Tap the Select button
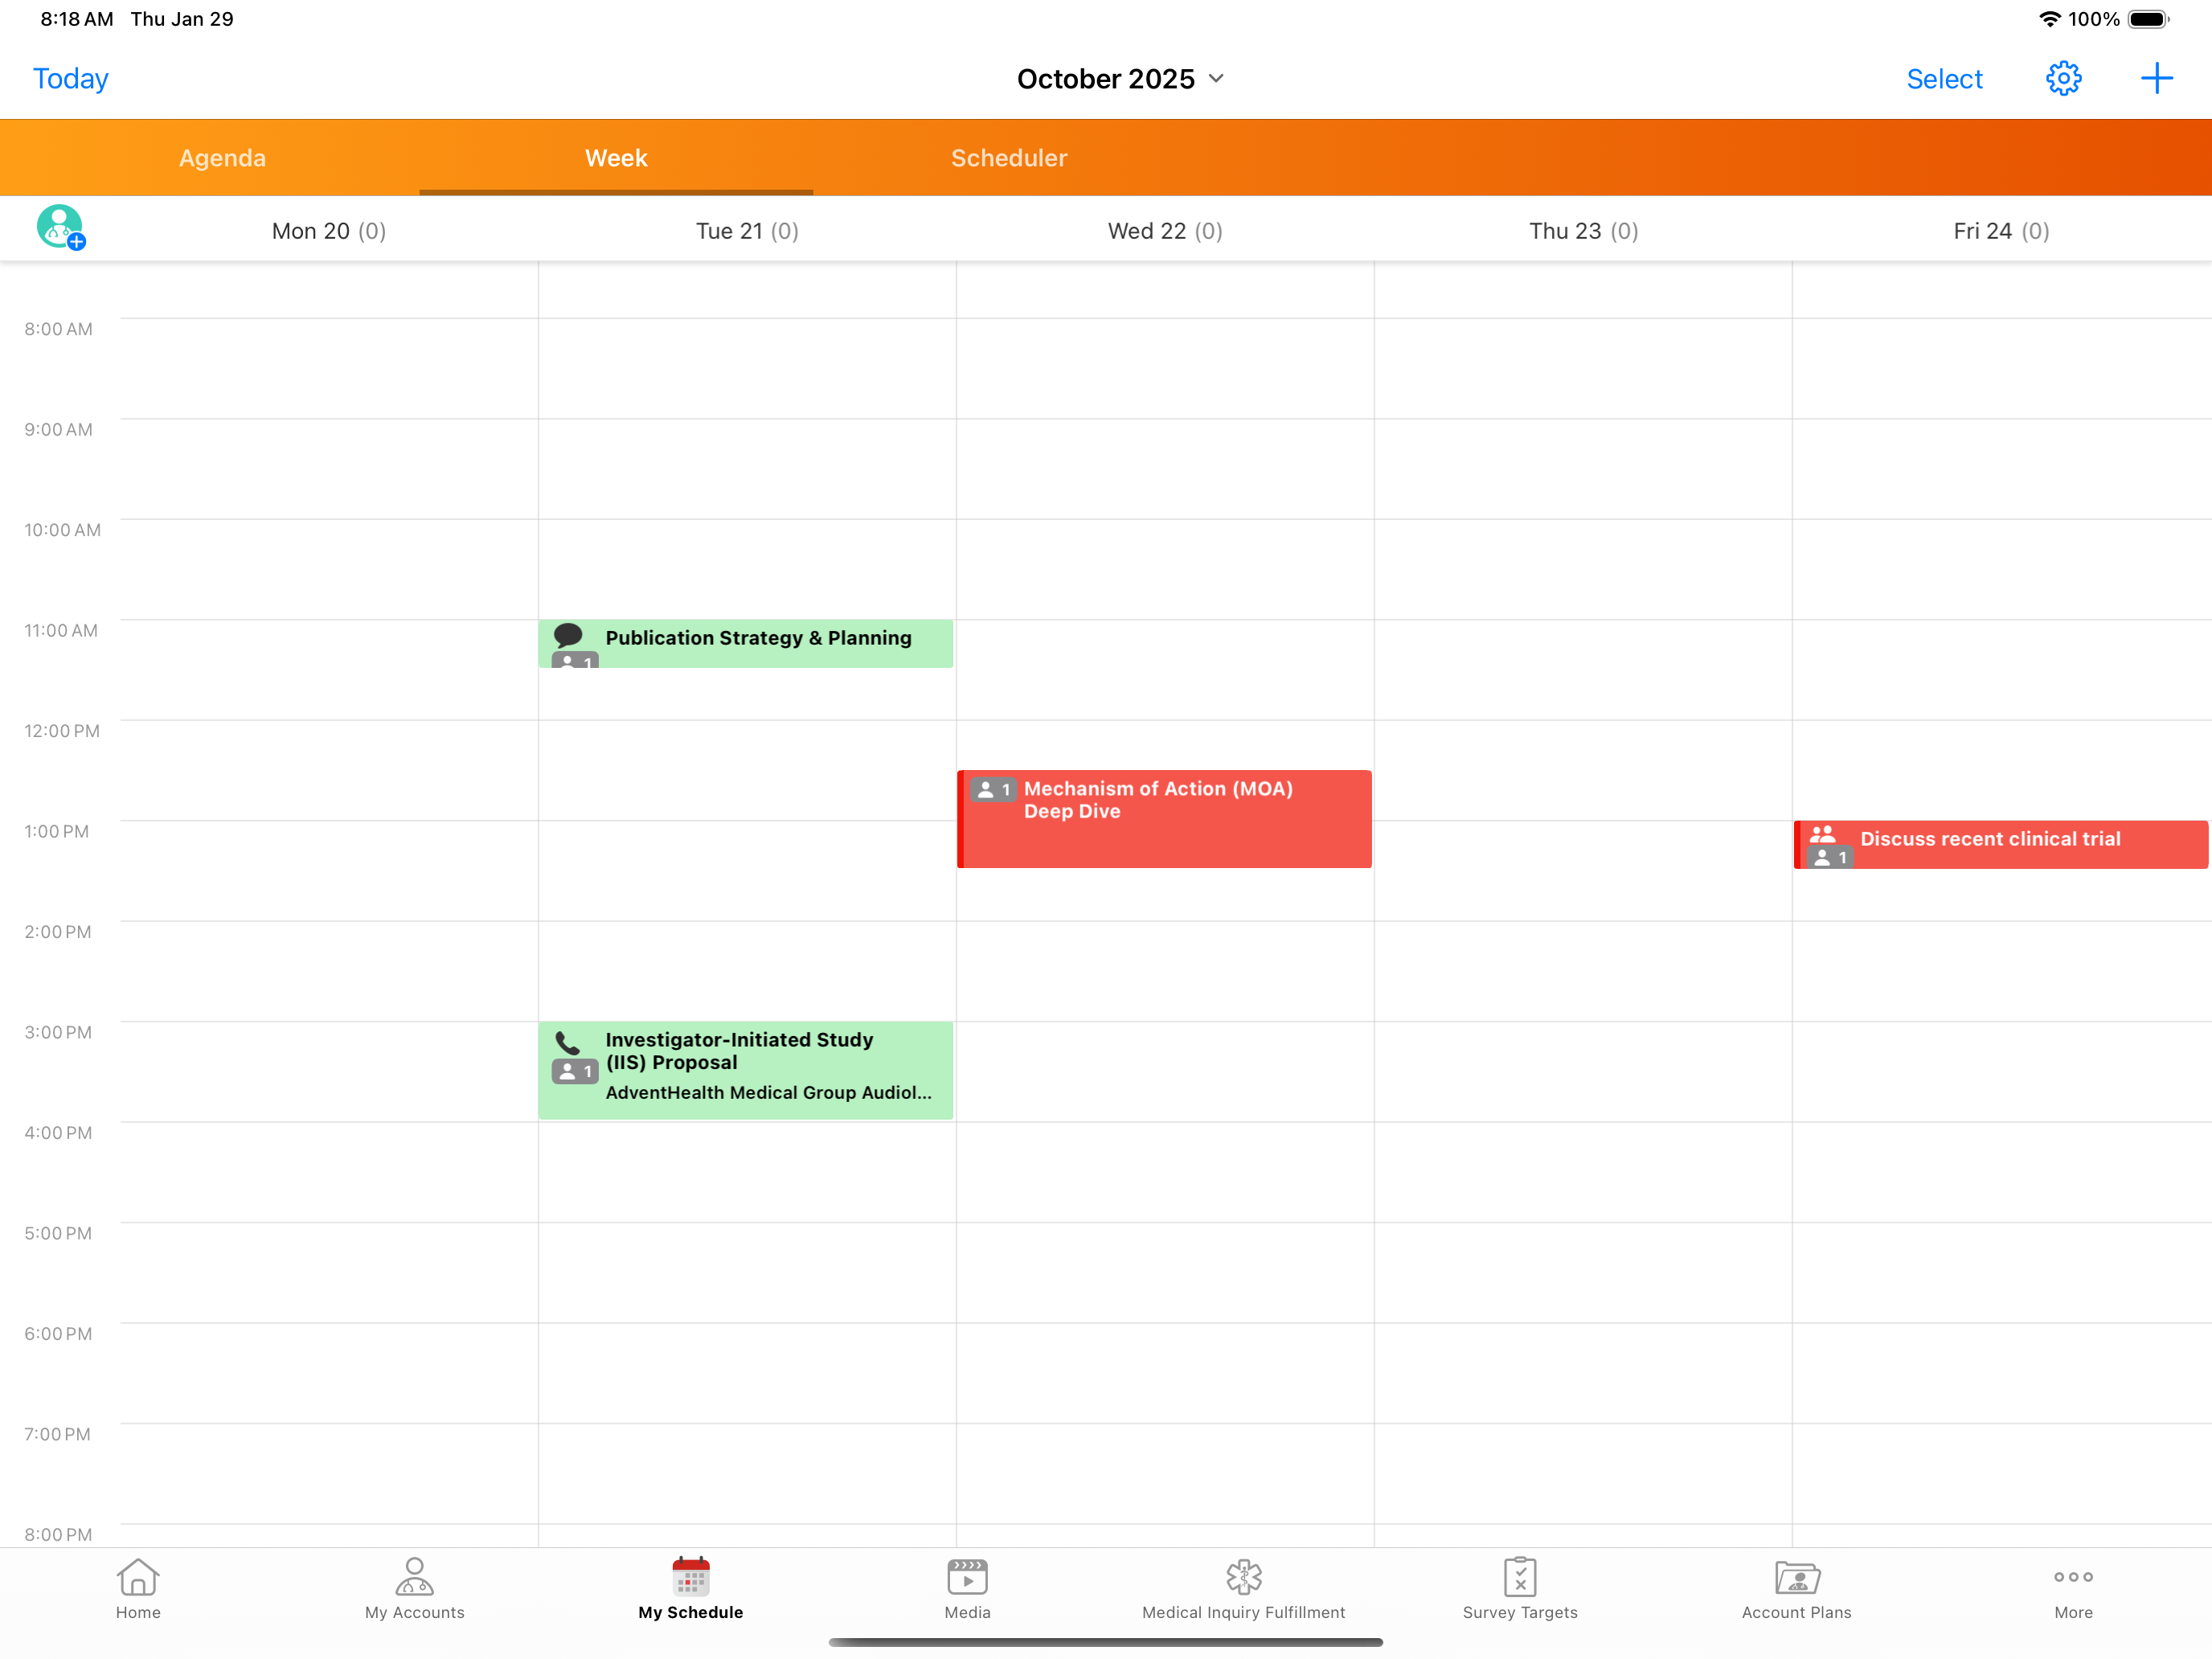2212x1659 pixels. (1943, 79)
